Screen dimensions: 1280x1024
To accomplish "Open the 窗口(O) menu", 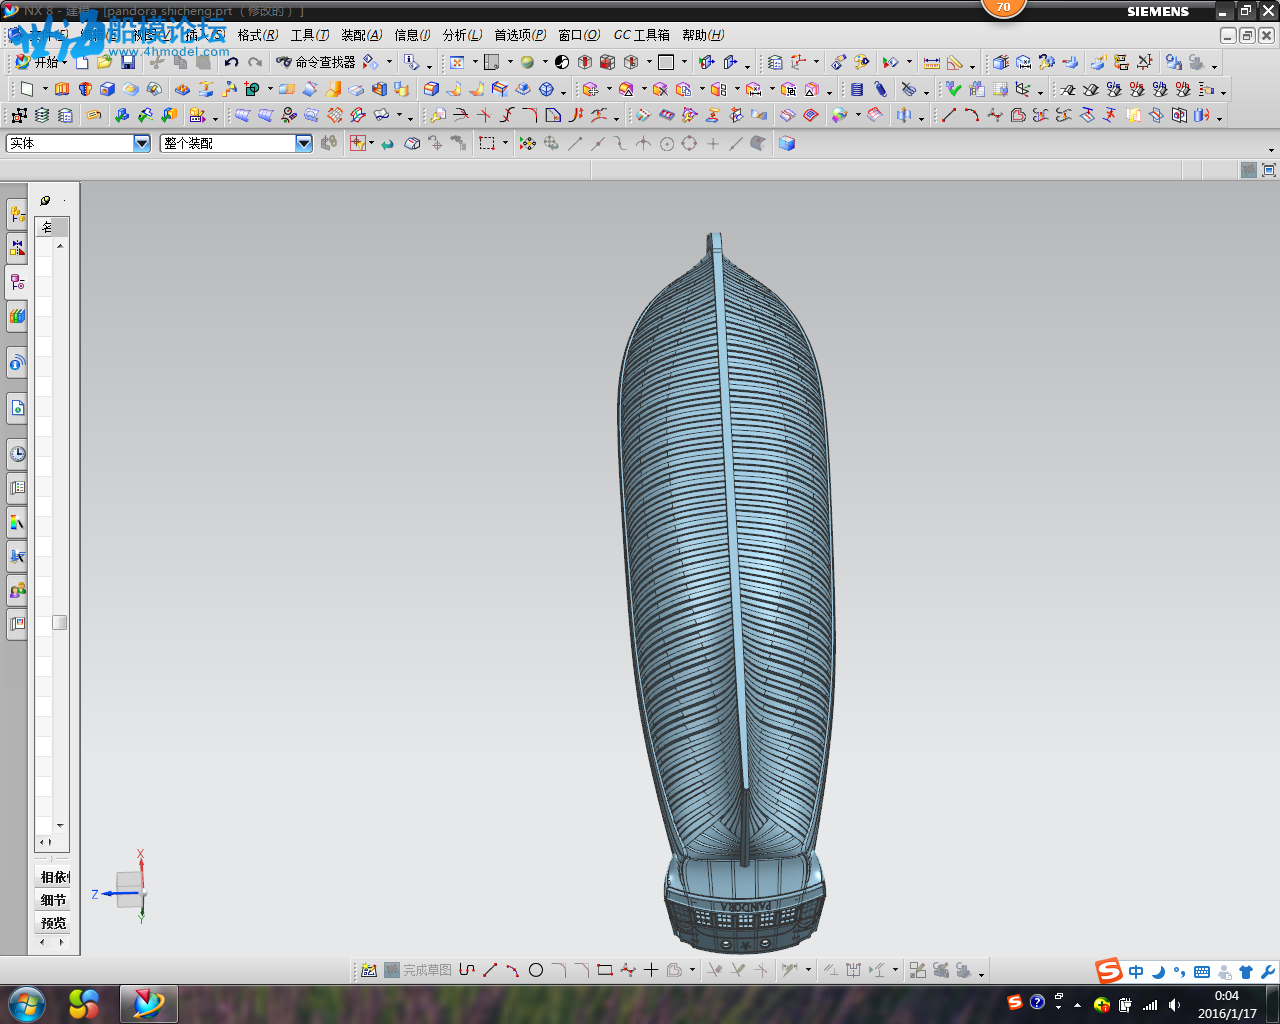I will (x=579, y=35).
